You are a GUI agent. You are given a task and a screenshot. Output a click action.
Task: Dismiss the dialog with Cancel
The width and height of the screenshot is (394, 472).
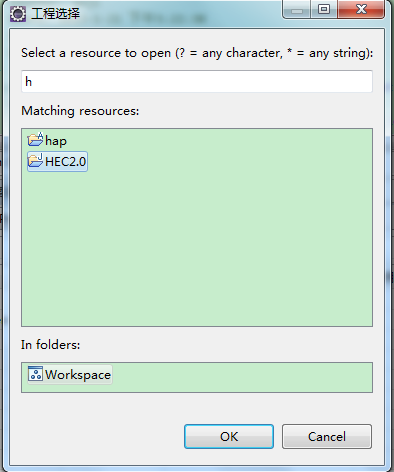click(327, 436)
